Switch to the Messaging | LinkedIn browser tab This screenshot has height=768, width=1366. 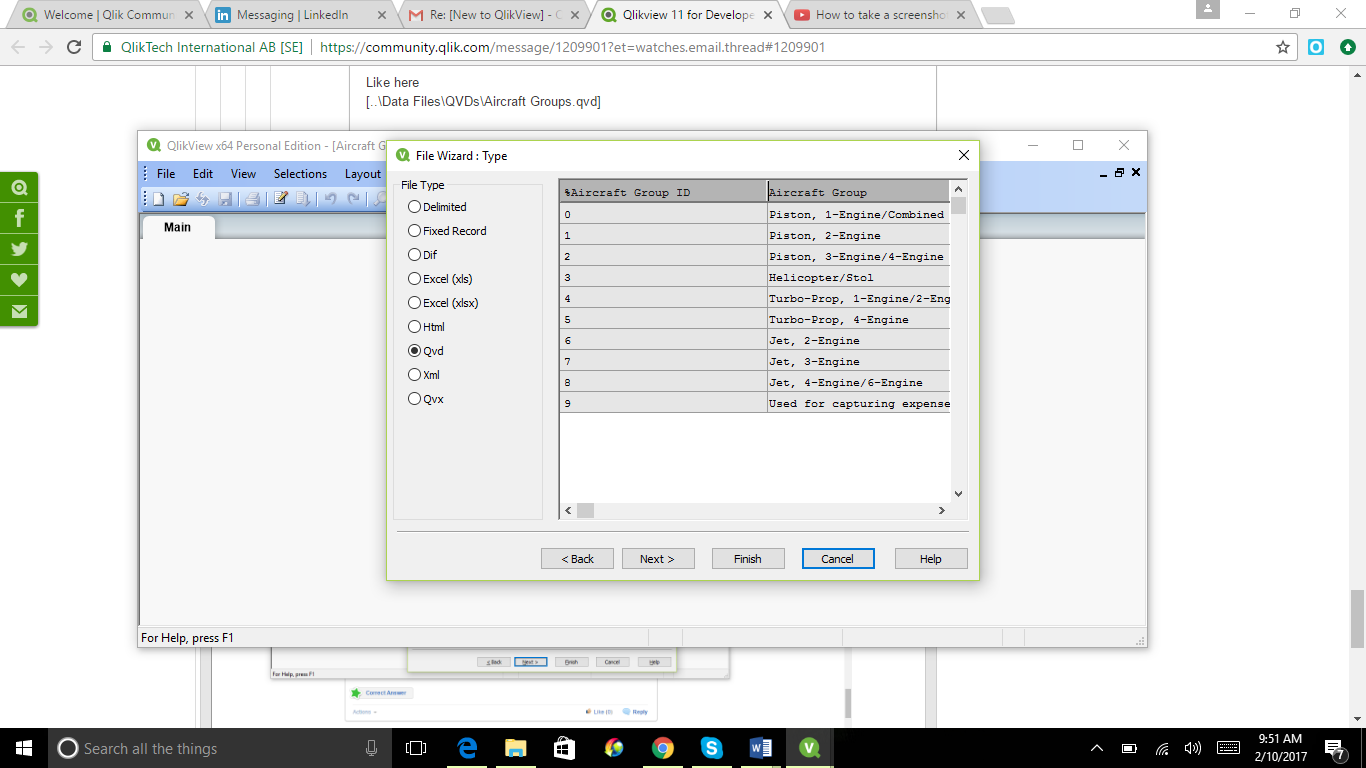(x=300, y=15)
